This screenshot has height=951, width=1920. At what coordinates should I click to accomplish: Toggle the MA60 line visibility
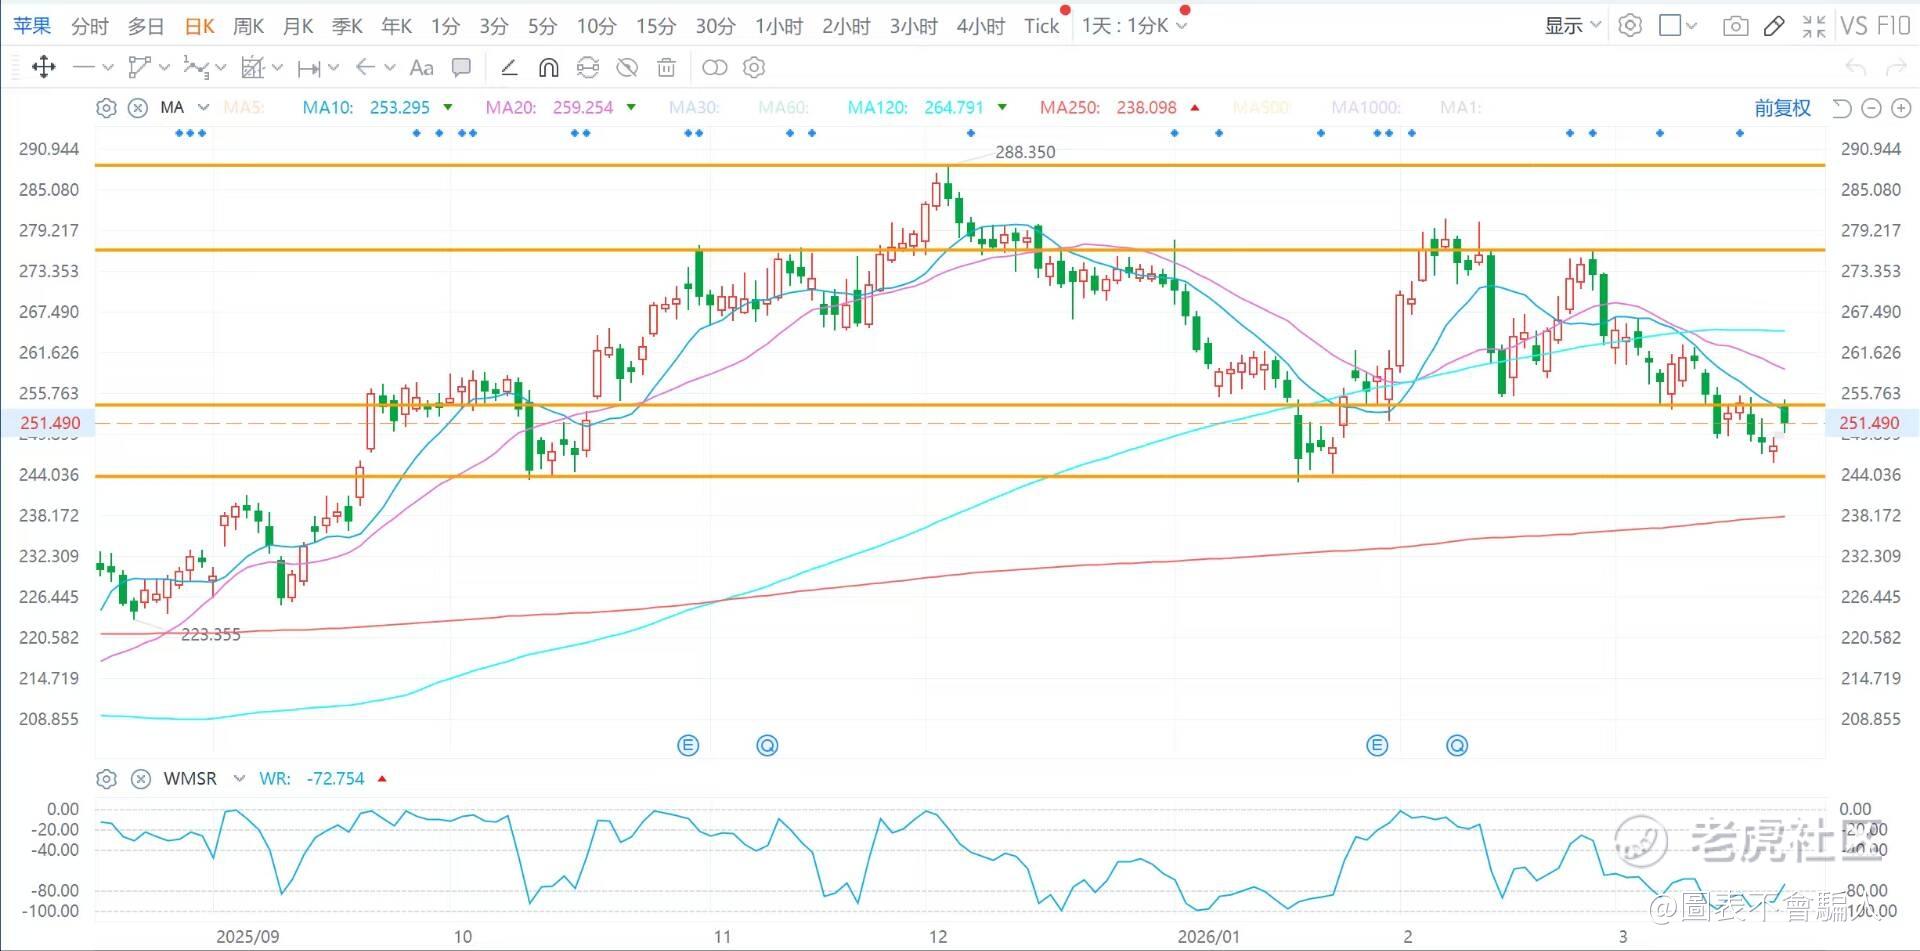(783, 107)
